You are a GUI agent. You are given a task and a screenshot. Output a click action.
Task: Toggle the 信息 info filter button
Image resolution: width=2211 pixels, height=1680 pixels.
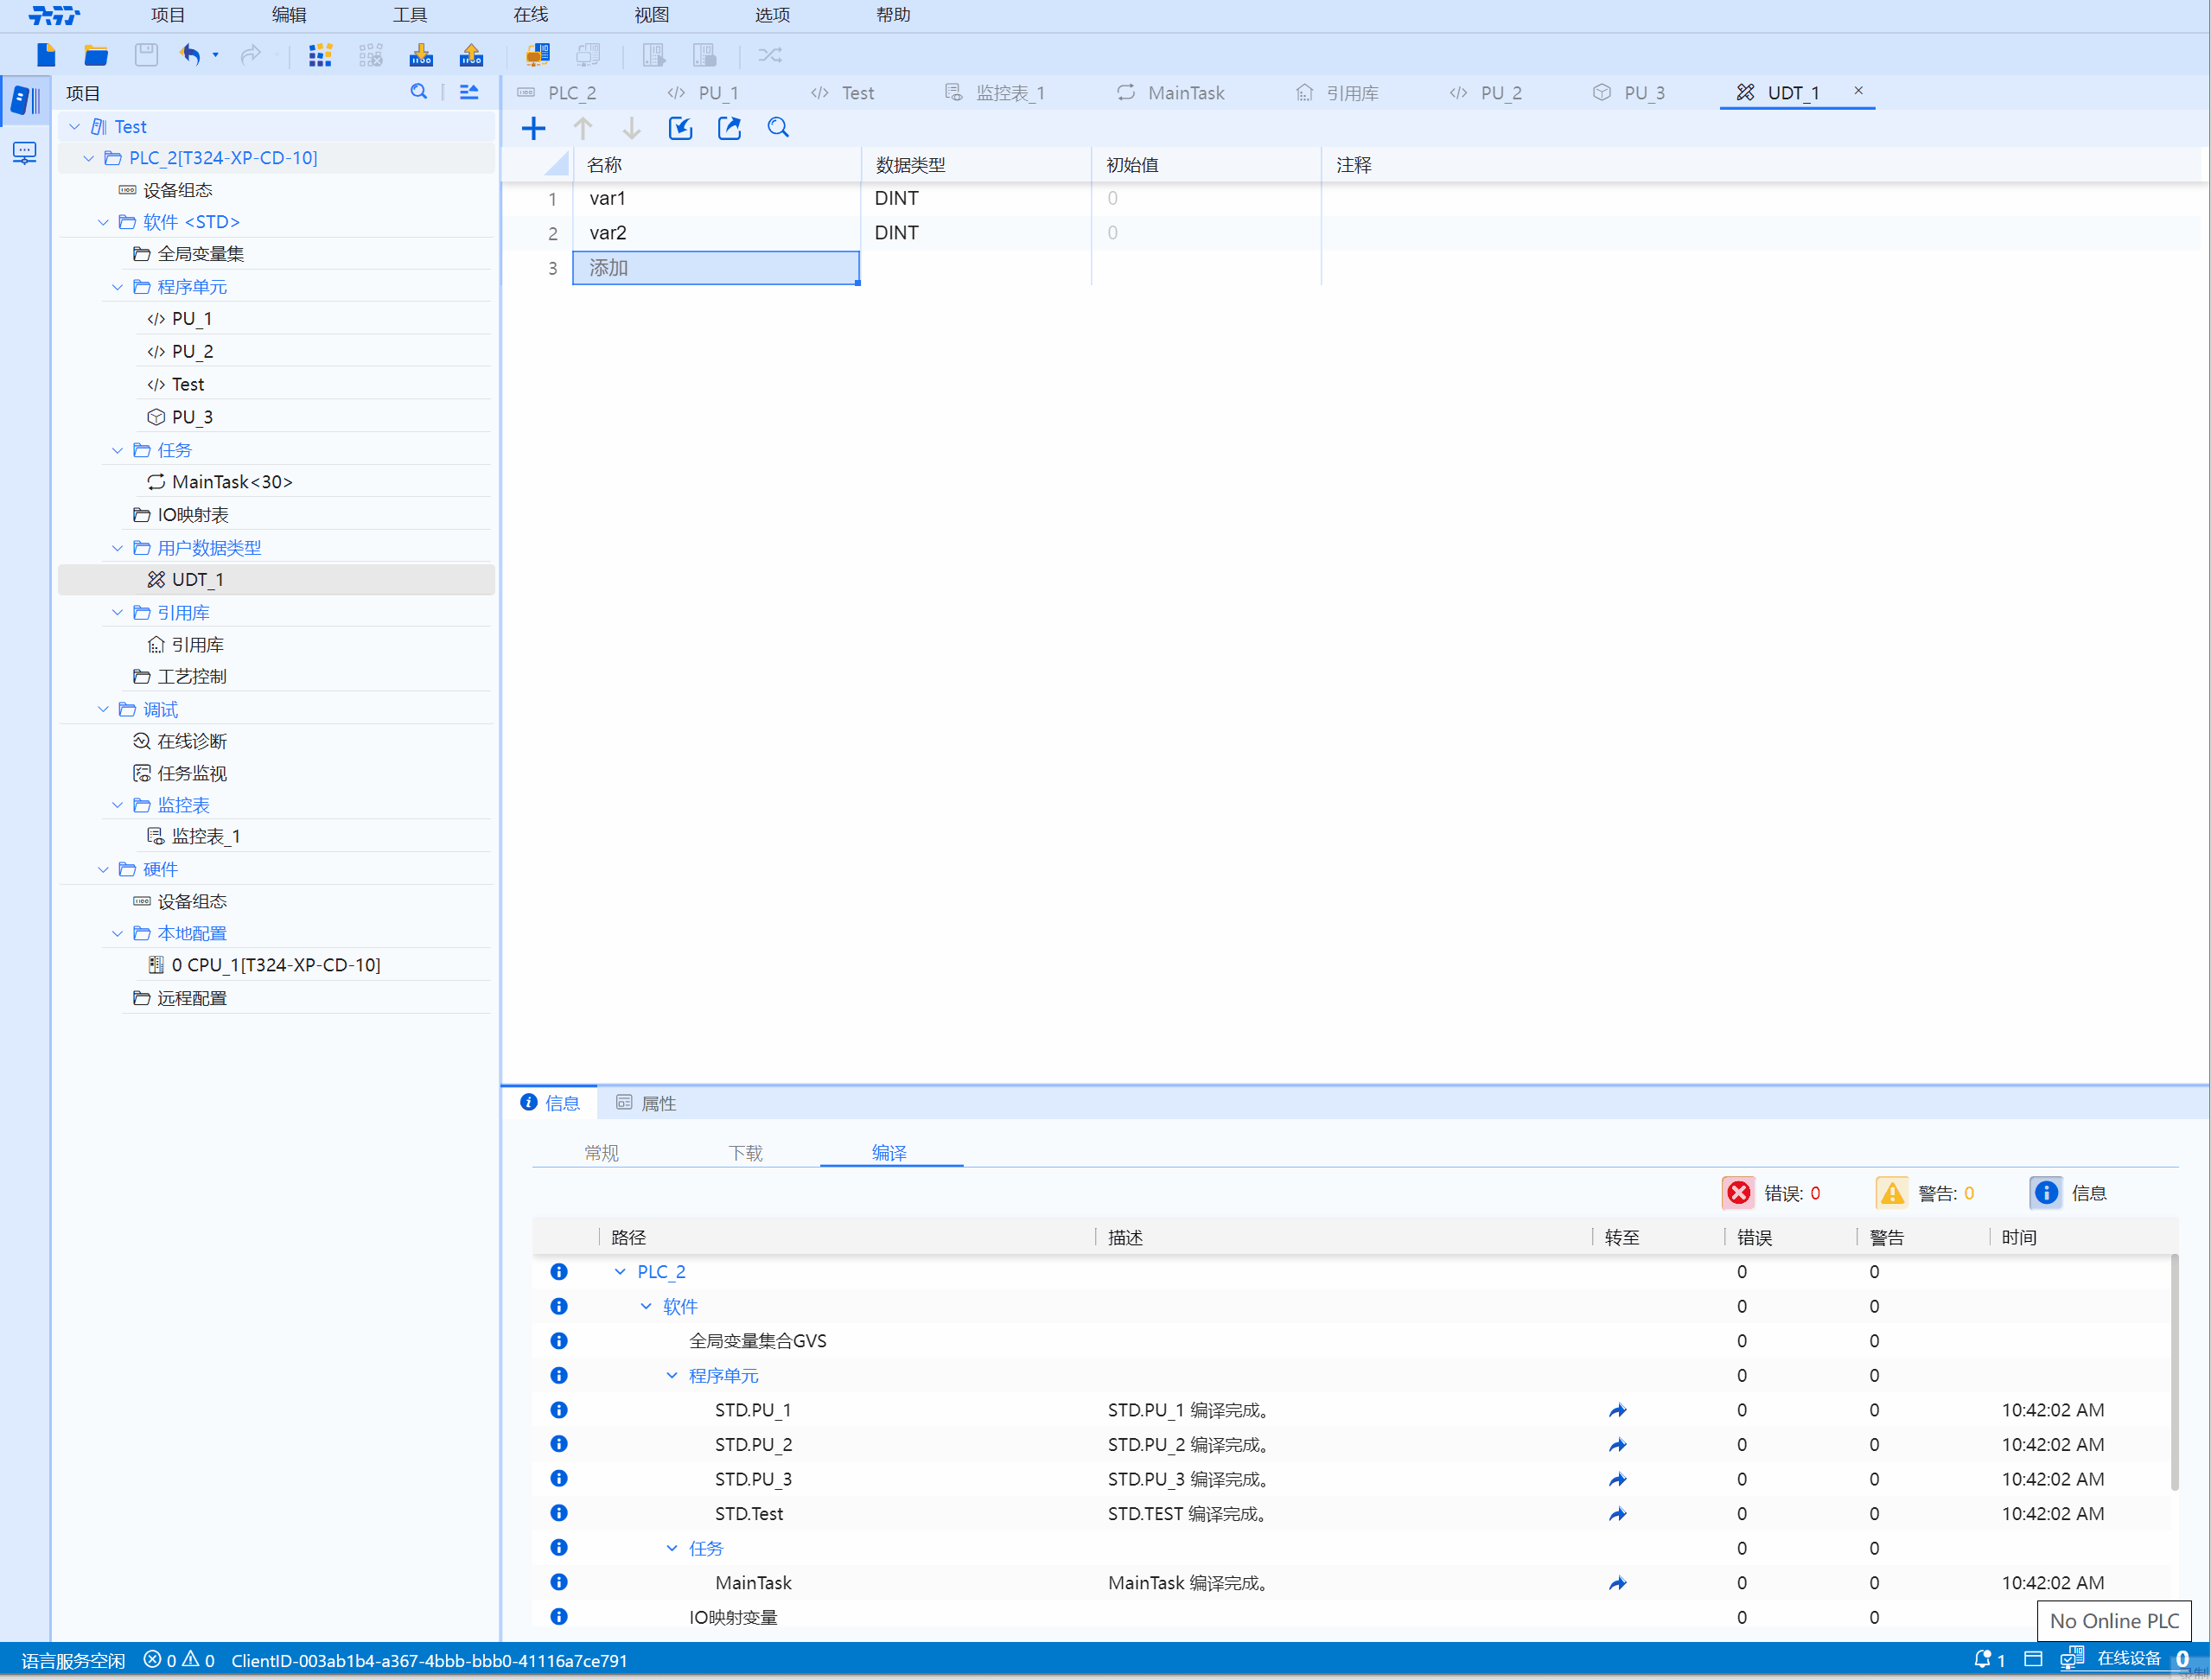click(2046, 1193)
